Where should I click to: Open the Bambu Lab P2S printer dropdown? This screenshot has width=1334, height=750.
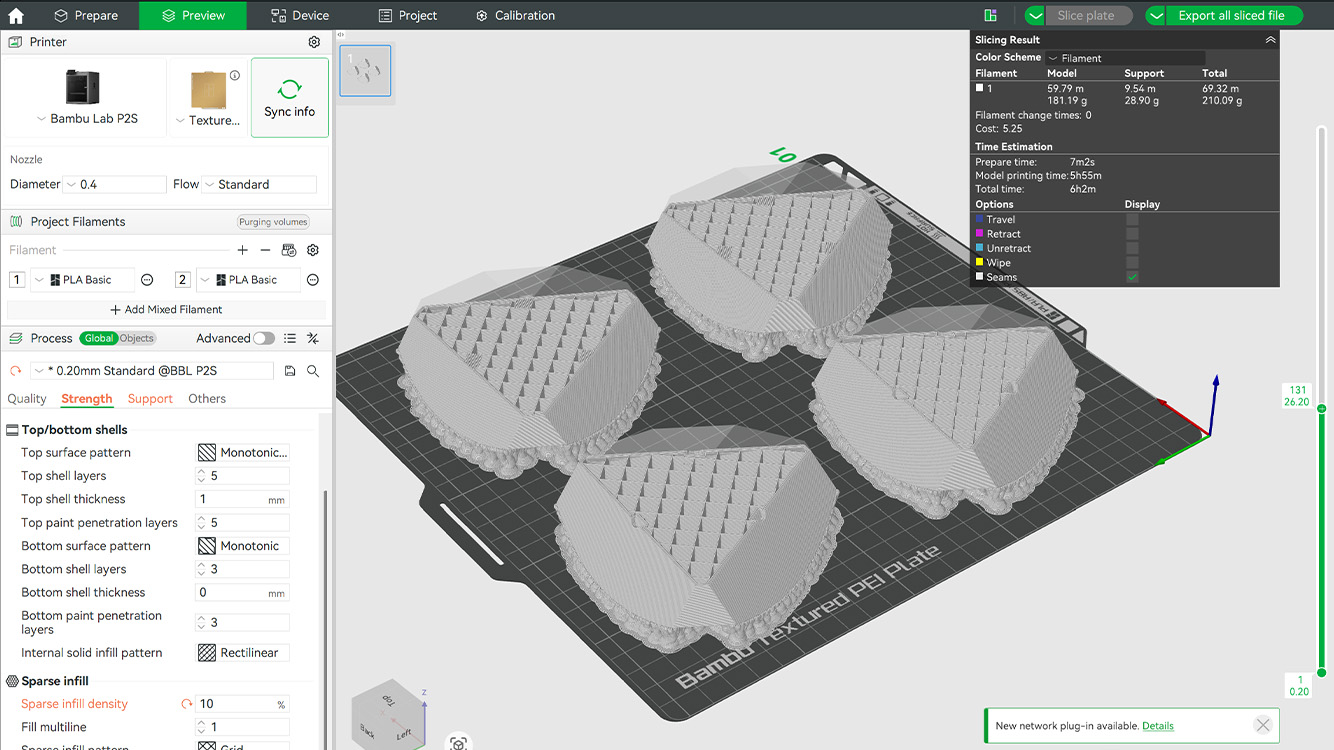(x=87, y=119)
